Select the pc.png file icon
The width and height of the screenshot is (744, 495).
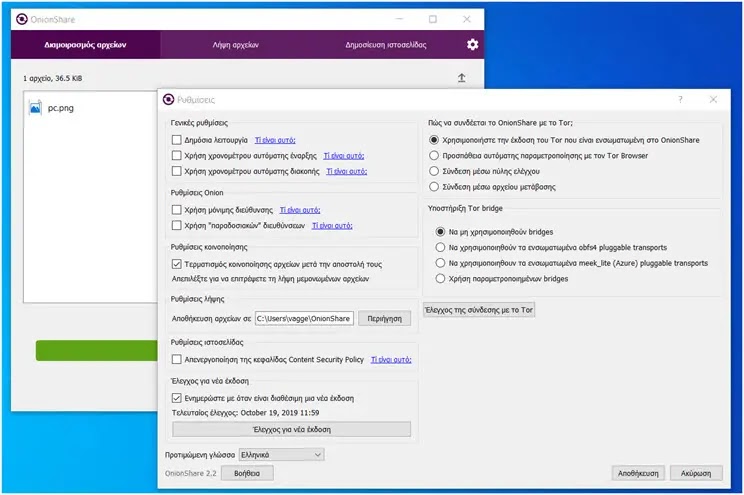pyautogui.click(x=35, y=108)
